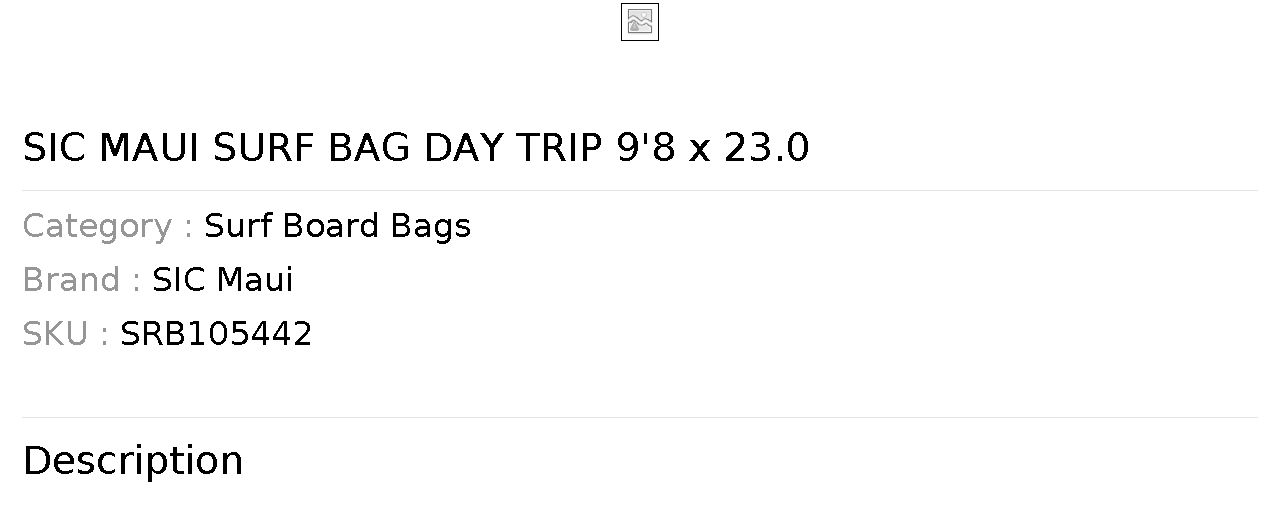Click the word 'Bags' in category value
The height and width of the screenshot is (506, 1280).
pyautogui.click(x=431, y=226)
